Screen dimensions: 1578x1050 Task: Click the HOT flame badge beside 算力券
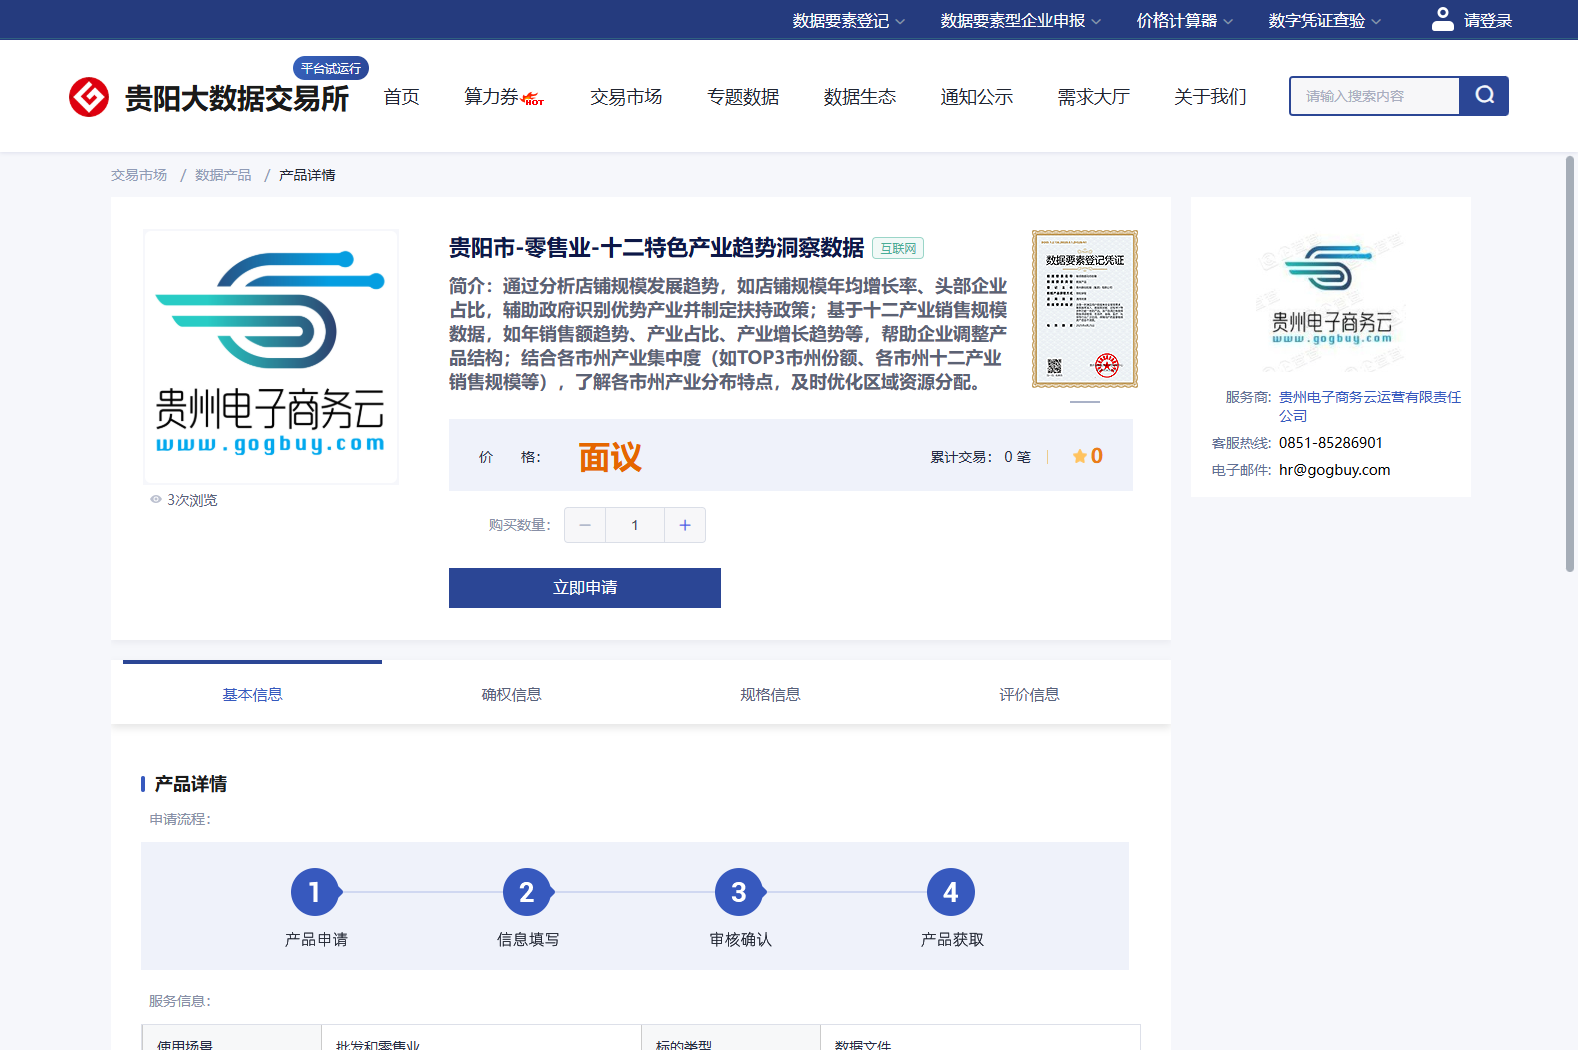click(533, 99)
